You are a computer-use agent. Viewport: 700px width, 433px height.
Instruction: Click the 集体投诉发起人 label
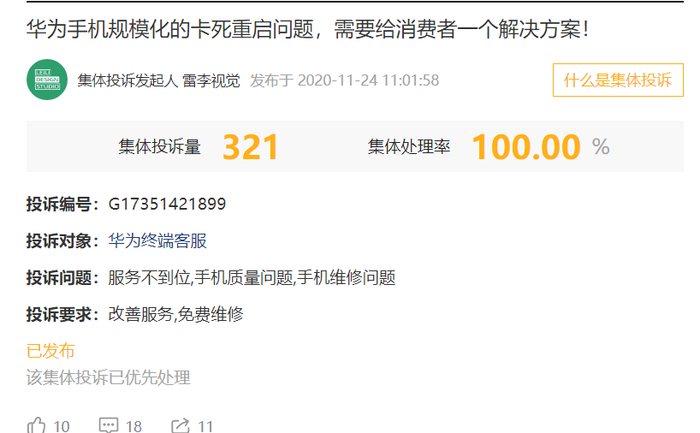[x=128, y=81]
